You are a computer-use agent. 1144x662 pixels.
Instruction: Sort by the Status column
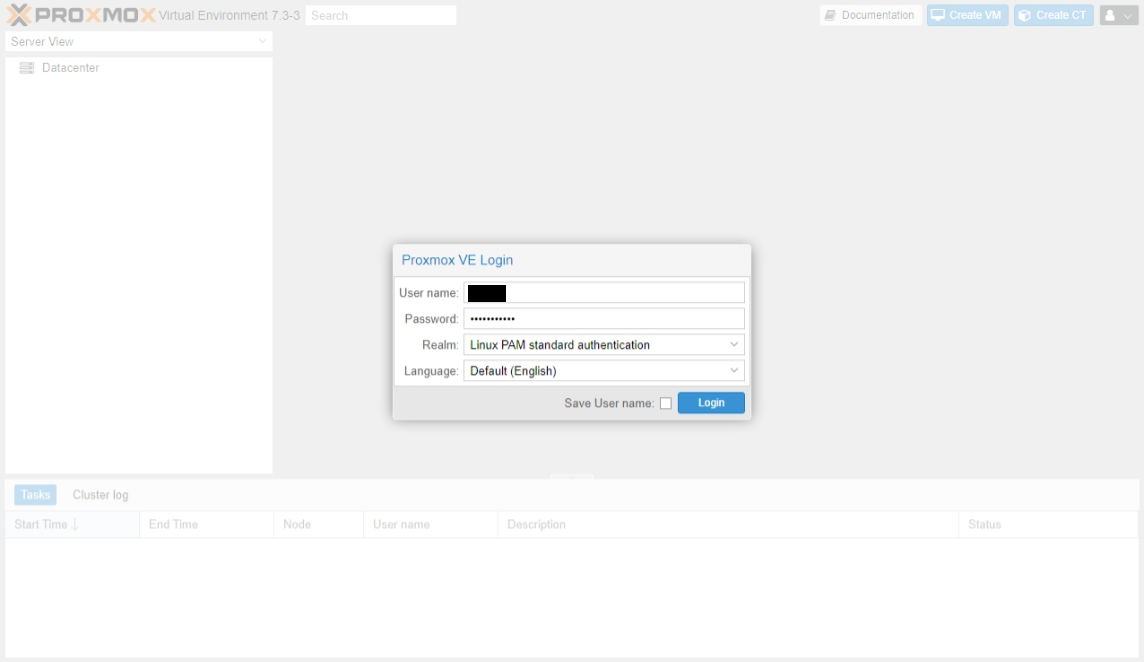1048,524
